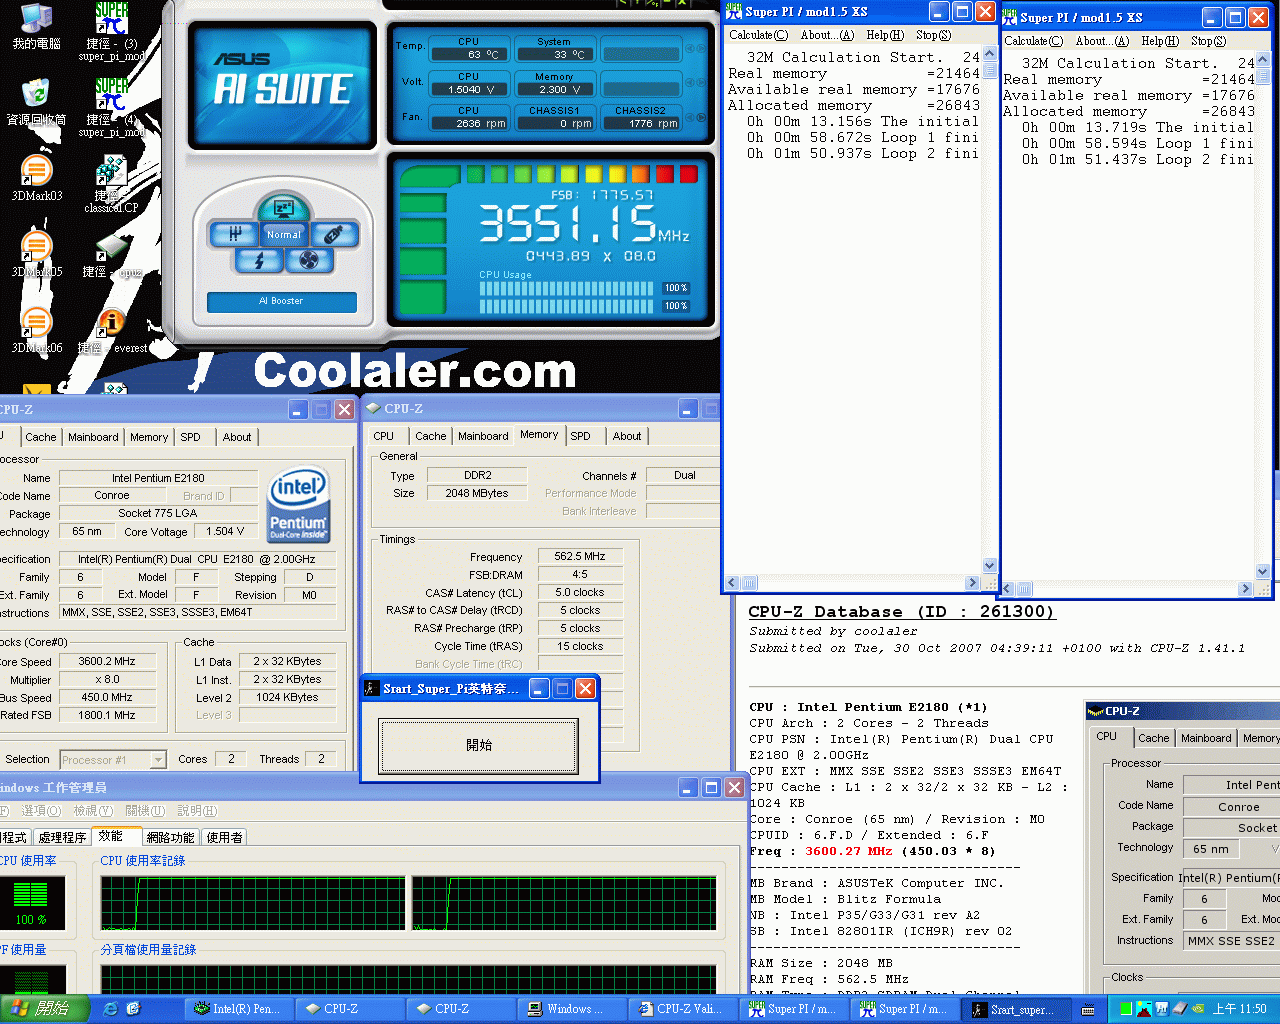Open 使用者 tab in Task Manager
The width and height of the screenshot is (1280, 1024).
pos(224,837)
